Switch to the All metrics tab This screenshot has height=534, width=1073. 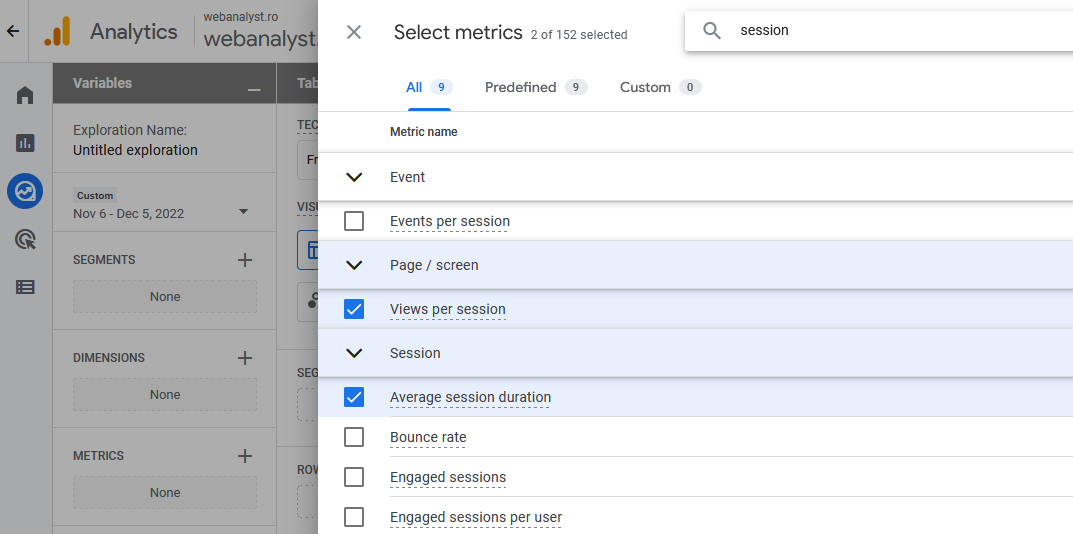(x=429, y=87)
